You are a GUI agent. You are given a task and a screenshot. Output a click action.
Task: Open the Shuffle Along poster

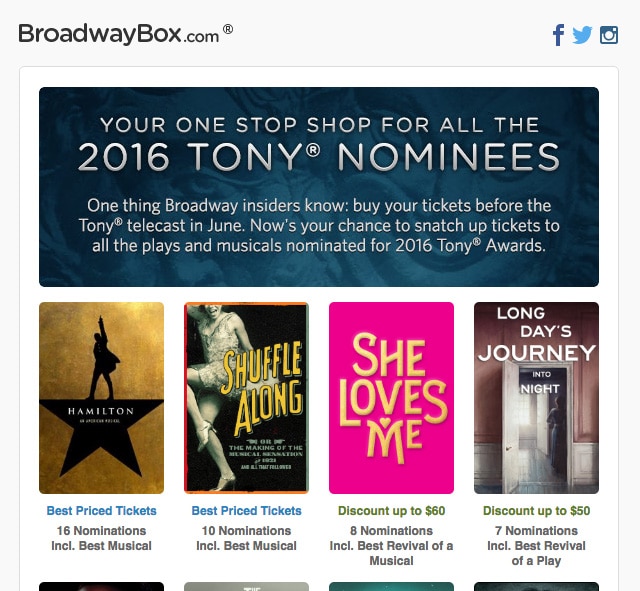click(x=247, y=398)
